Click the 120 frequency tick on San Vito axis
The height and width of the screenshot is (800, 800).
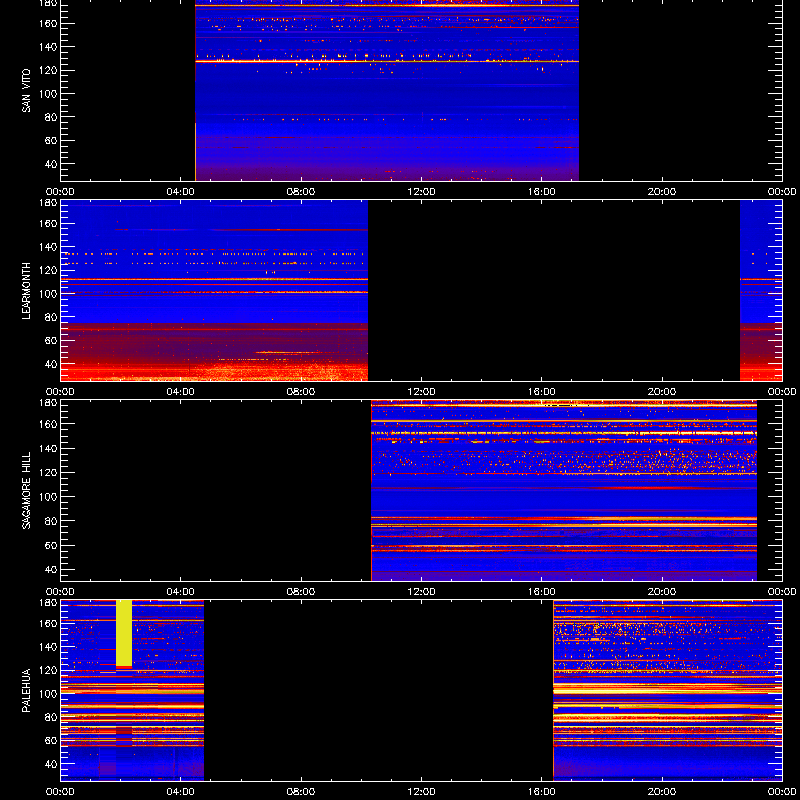48,70
